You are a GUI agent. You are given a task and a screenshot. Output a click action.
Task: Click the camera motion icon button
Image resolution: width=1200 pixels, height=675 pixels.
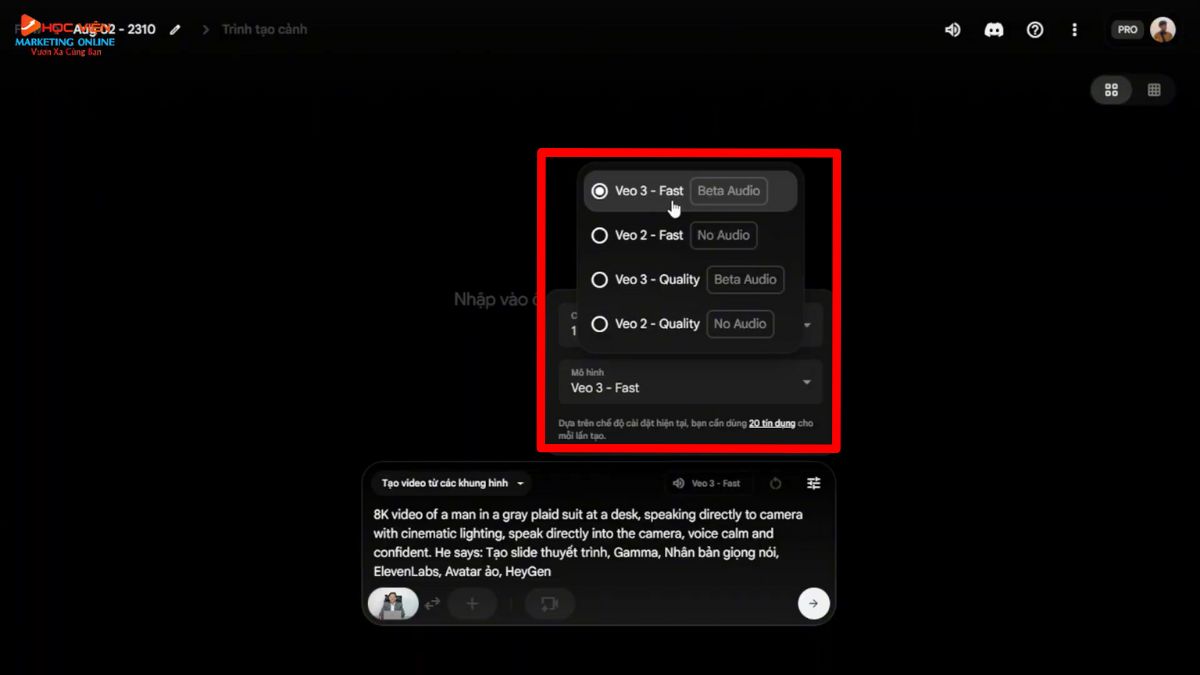coord(549,604)
